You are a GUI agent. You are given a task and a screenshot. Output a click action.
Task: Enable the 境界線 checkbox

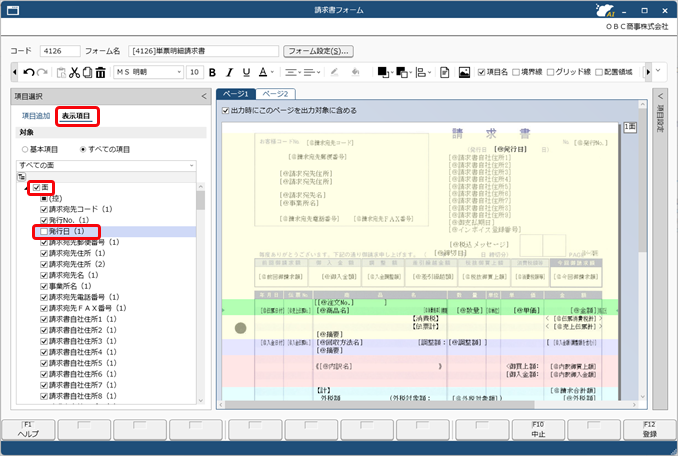(x=516, y=72)
